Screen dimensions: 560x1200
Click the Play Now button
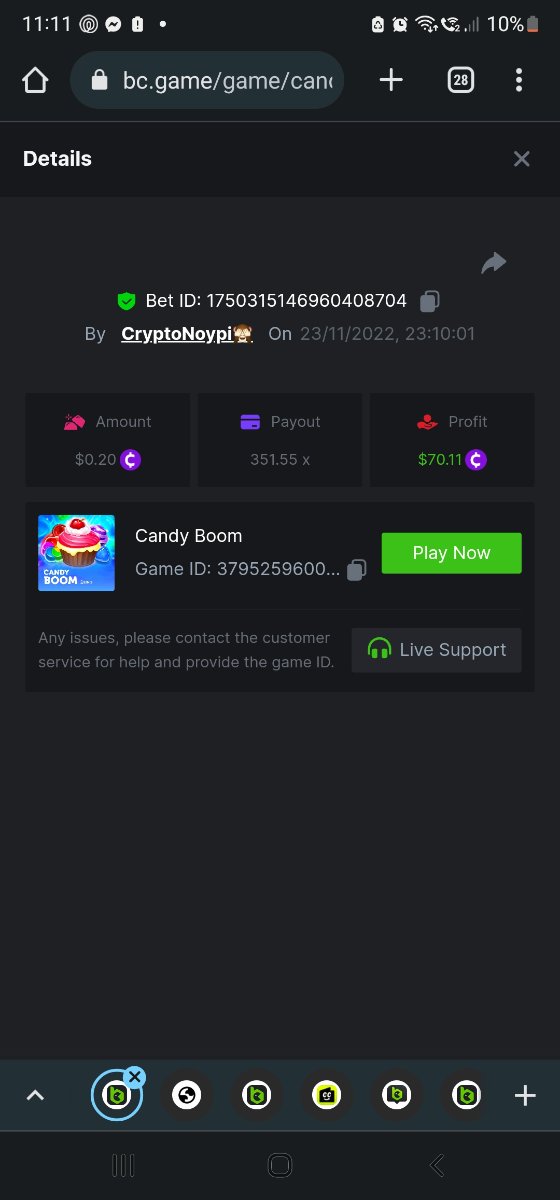point(451,553)
